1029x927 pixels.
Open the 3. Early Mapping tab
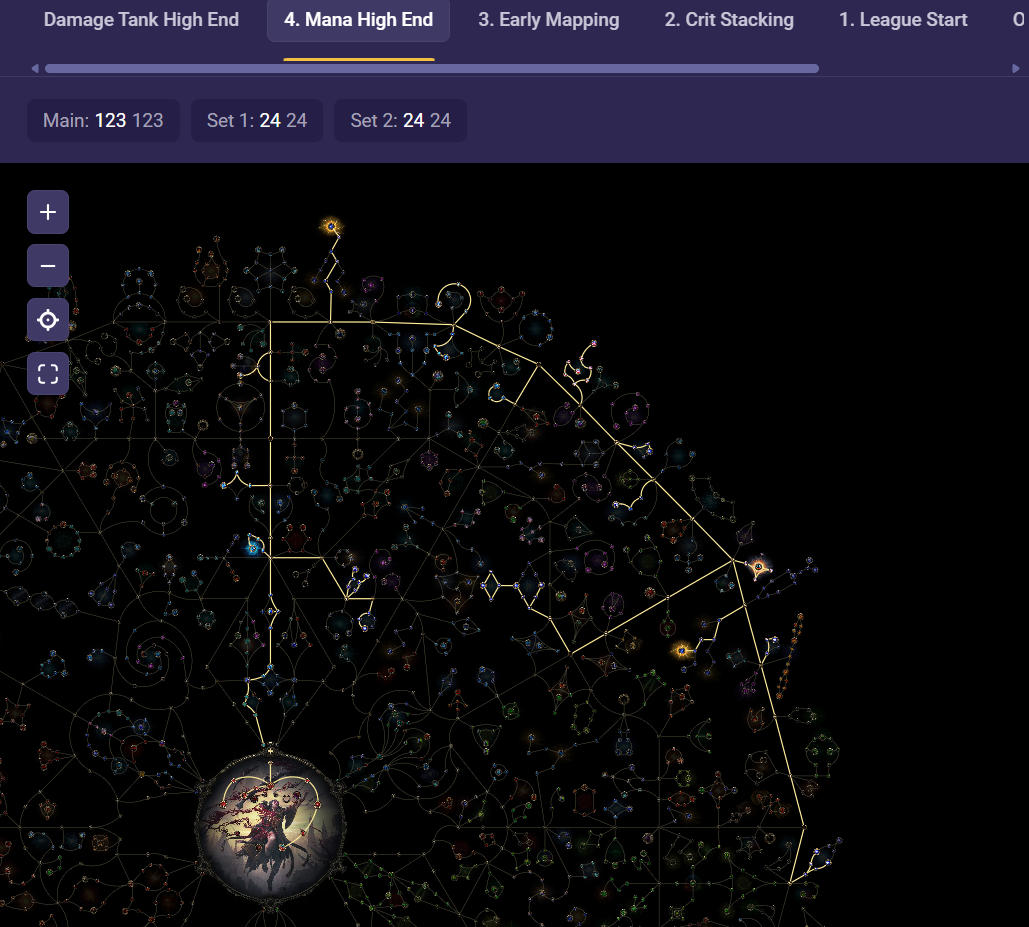coord(548,20)
